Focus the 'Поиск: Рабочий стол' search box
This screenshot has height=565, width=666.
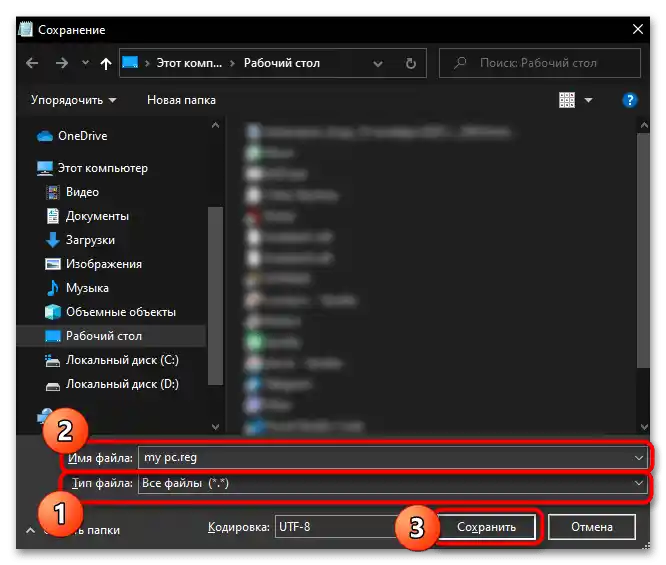click(x=539, y=63)
